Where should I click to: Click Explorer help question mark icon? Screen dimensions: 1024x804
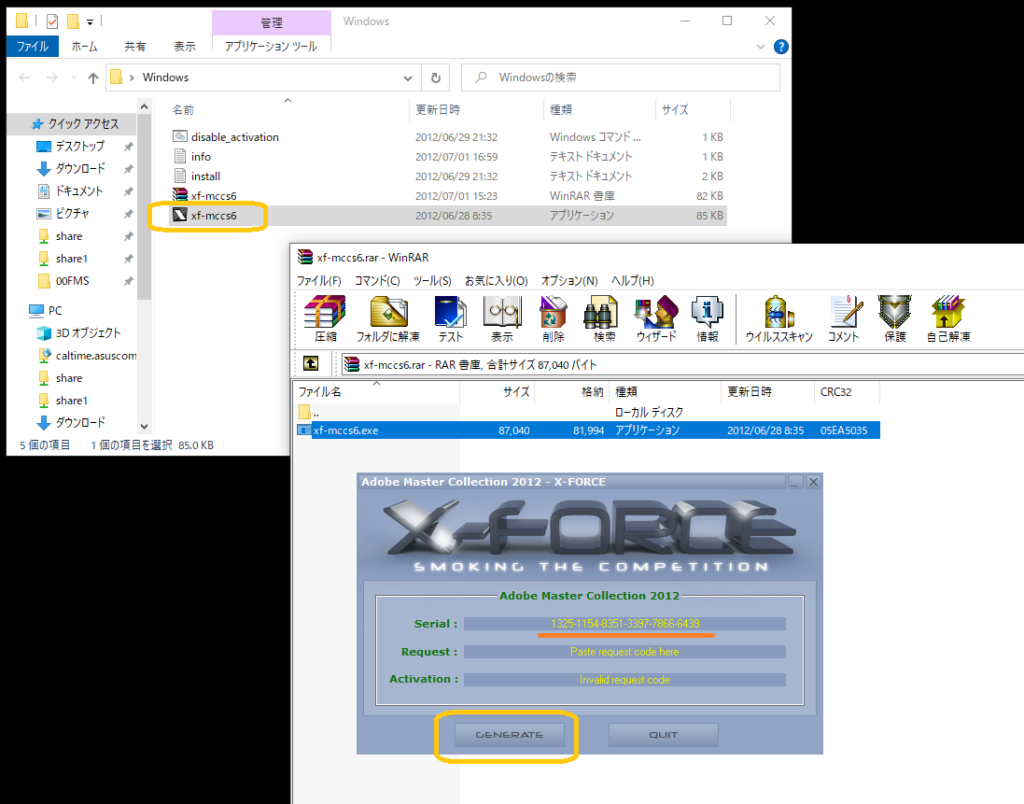(x=780, y=46)
